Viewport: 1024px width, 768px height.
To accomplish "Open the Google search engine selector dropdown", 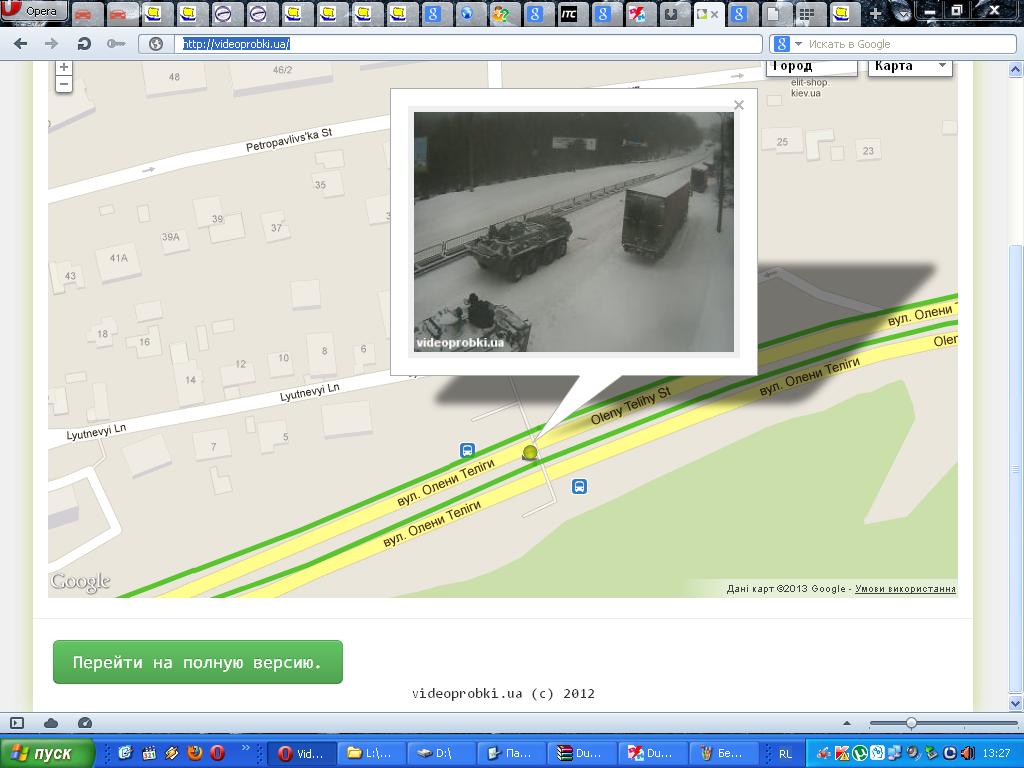I will click(x=787, y=44).
